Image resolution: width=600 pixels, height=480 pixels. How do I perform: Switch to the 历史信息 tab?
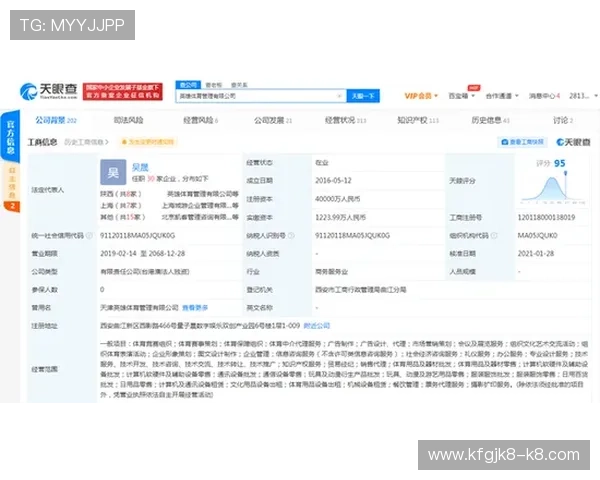(x=490, y=120)
